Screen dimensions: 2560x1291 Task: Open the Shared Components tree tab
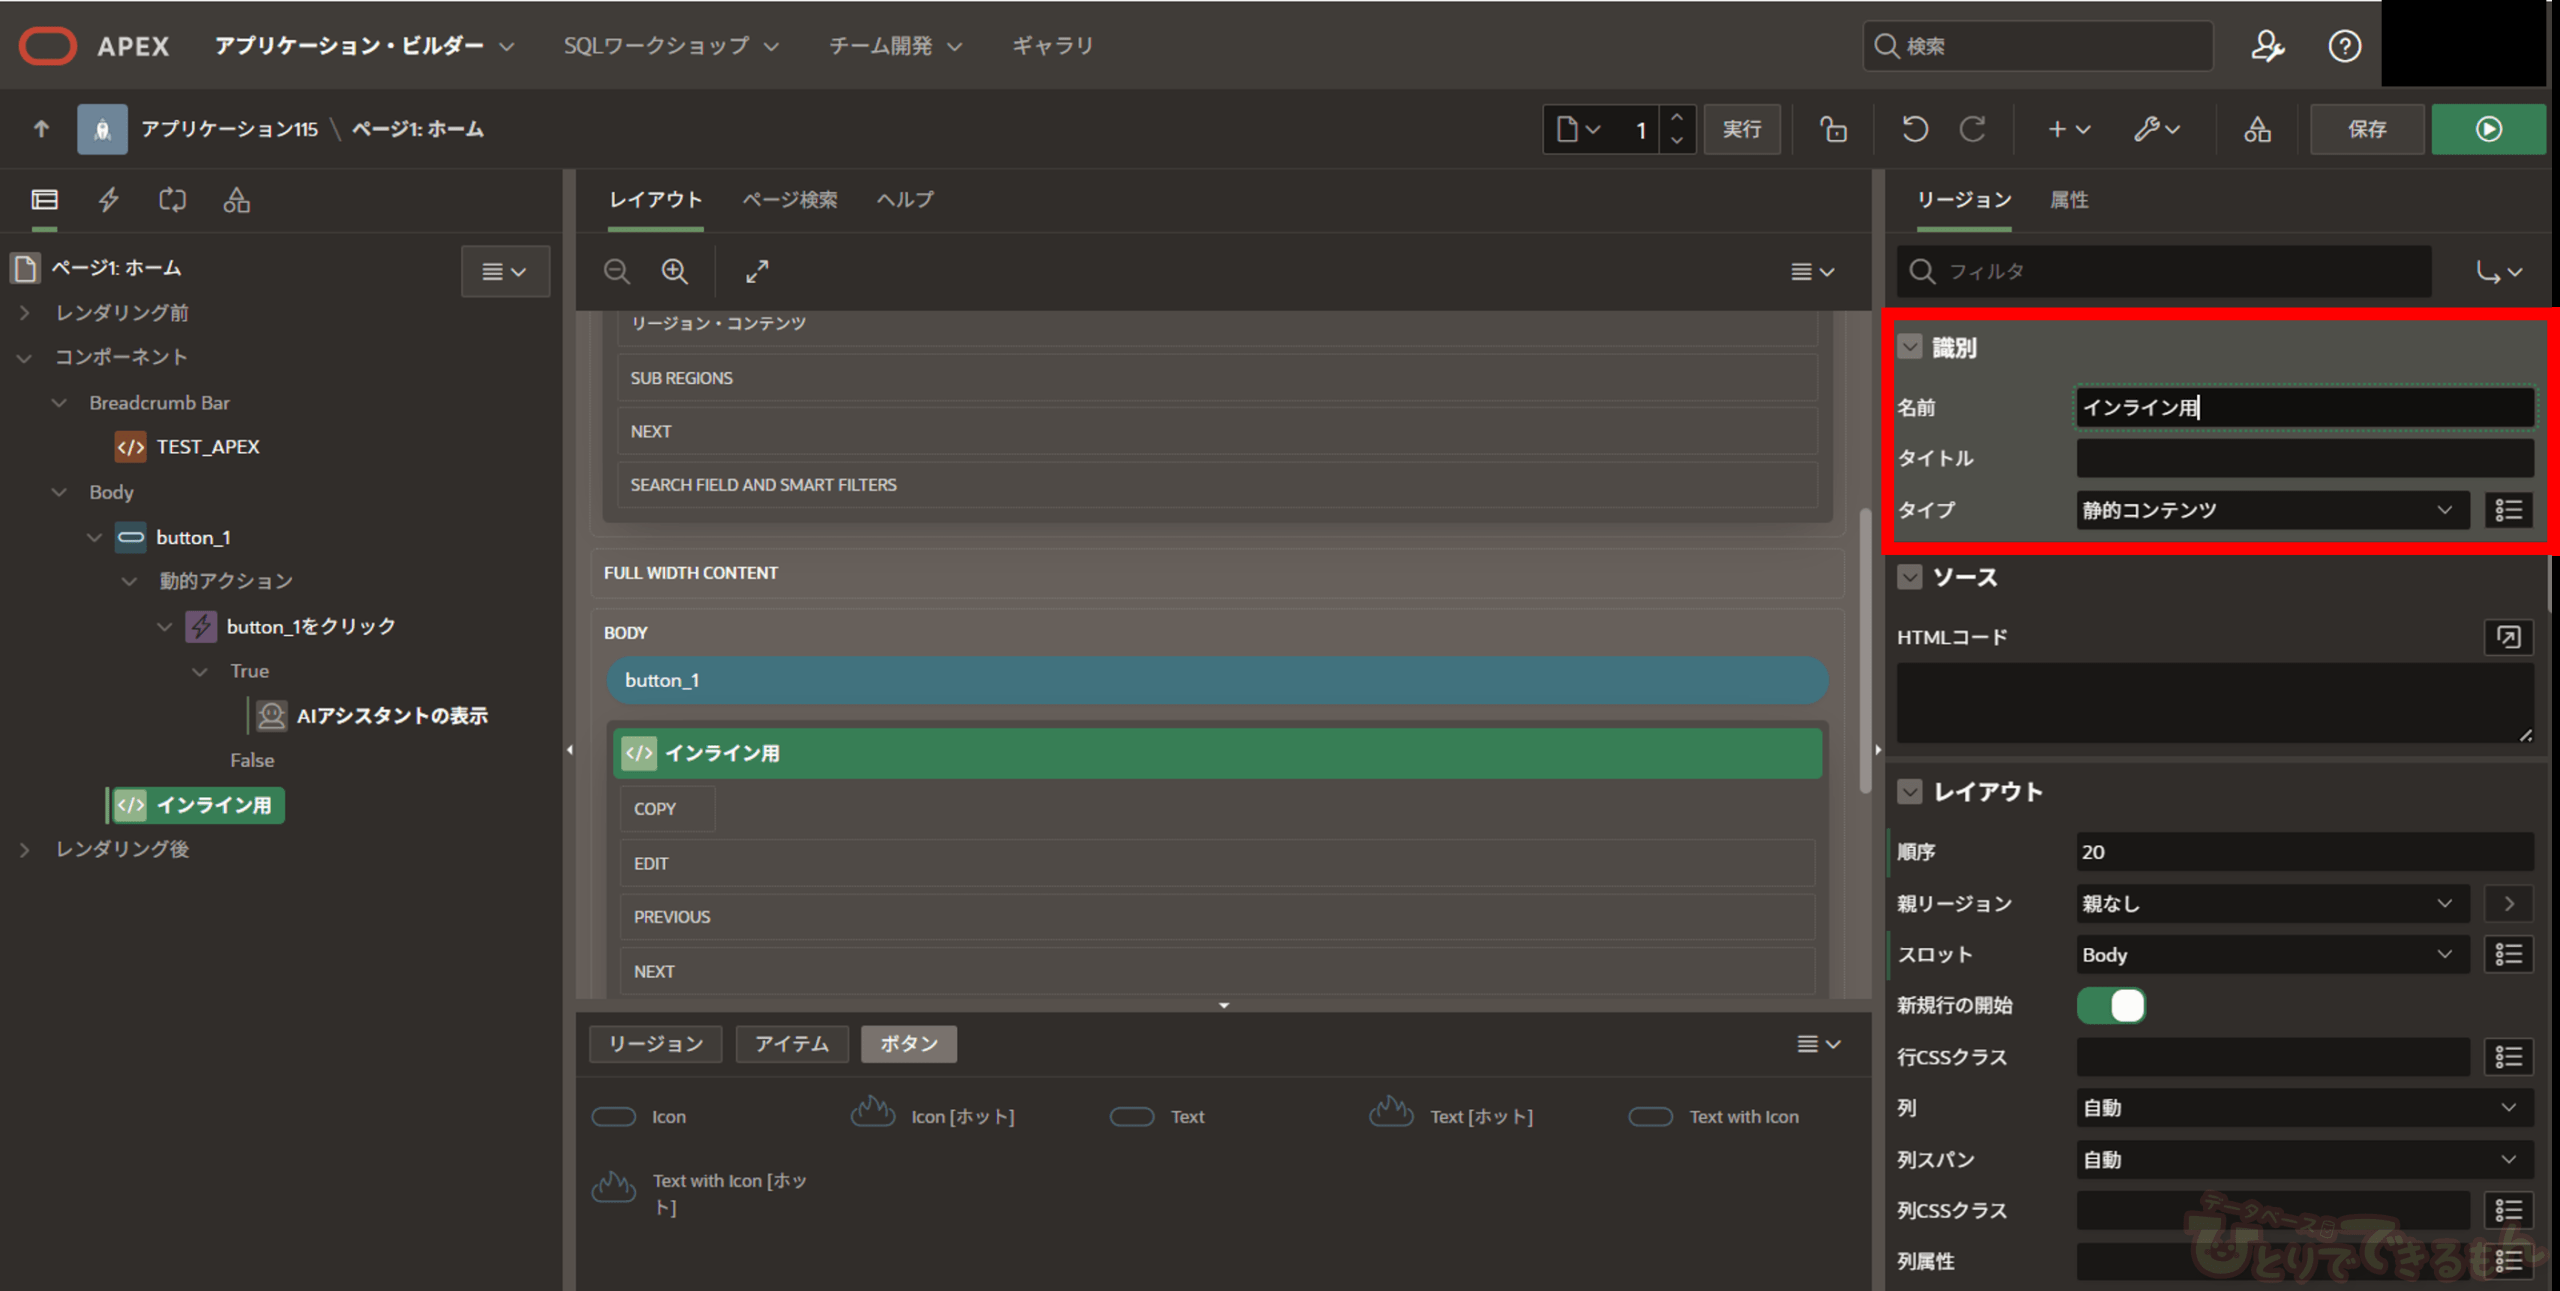pyautogui.click(x=236, y=200)
